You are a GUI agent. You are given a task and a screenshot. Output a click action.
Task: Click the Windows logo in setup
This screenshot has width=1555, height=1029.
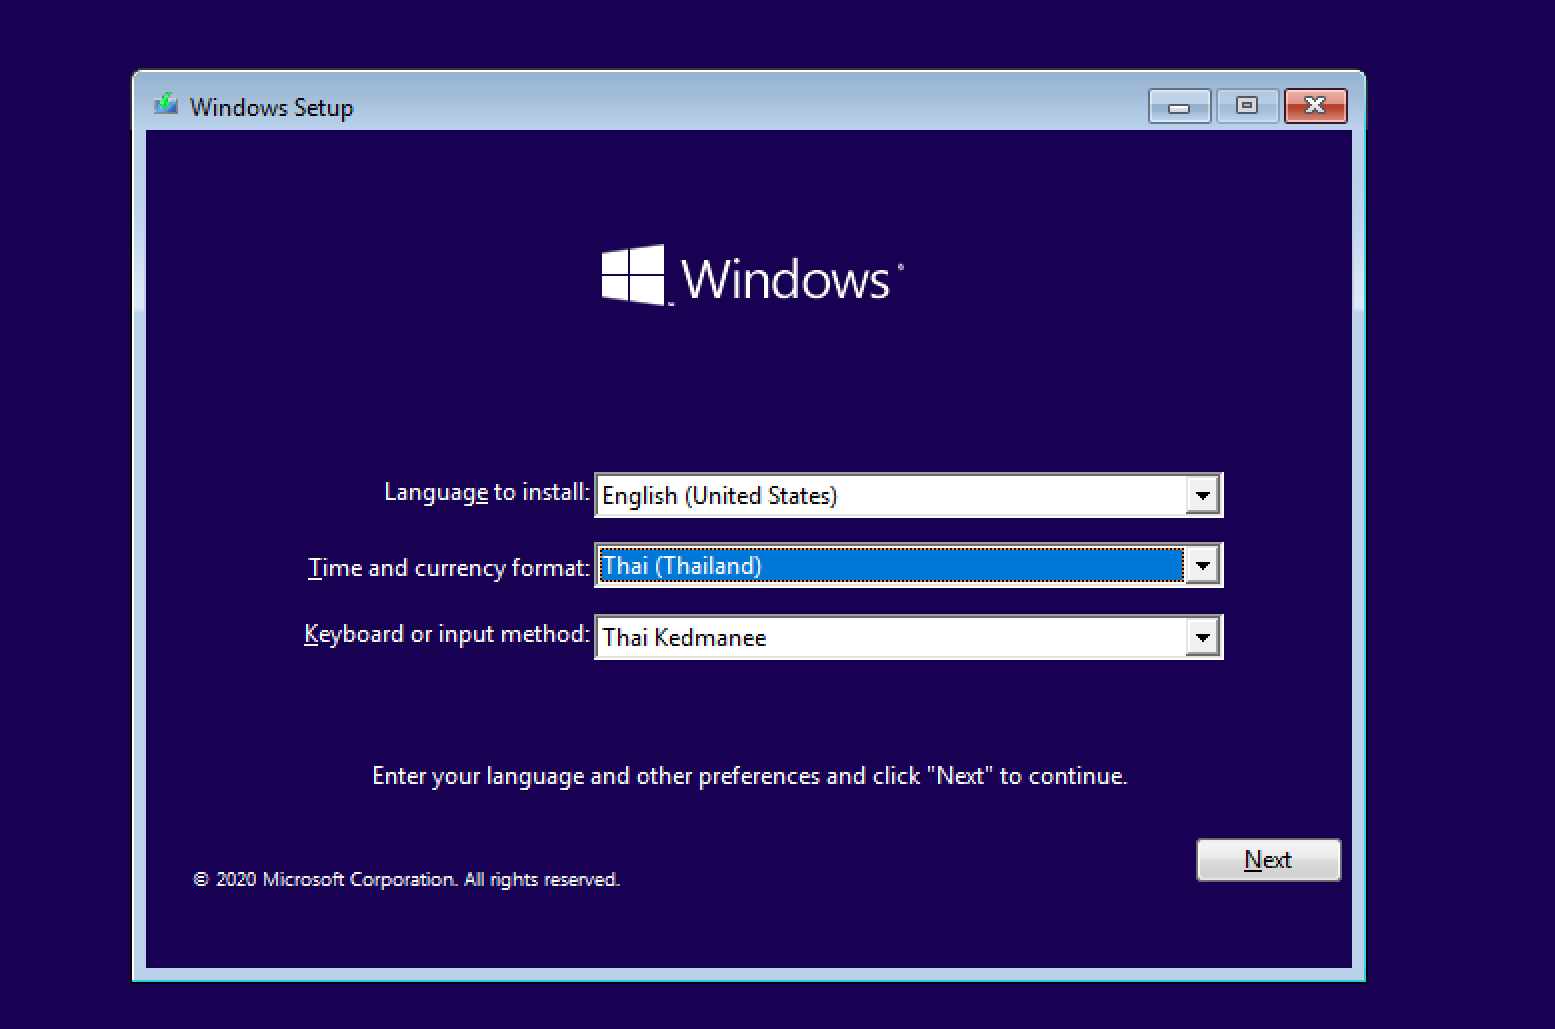752,275
